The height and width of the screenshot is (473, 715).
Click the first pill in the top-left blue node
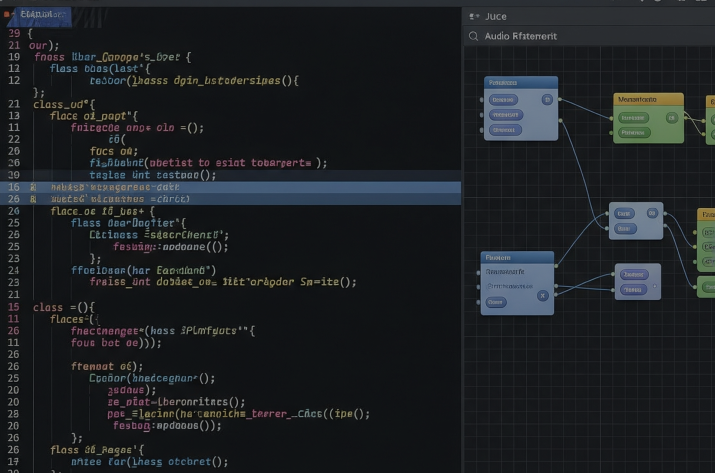point(503,99)
